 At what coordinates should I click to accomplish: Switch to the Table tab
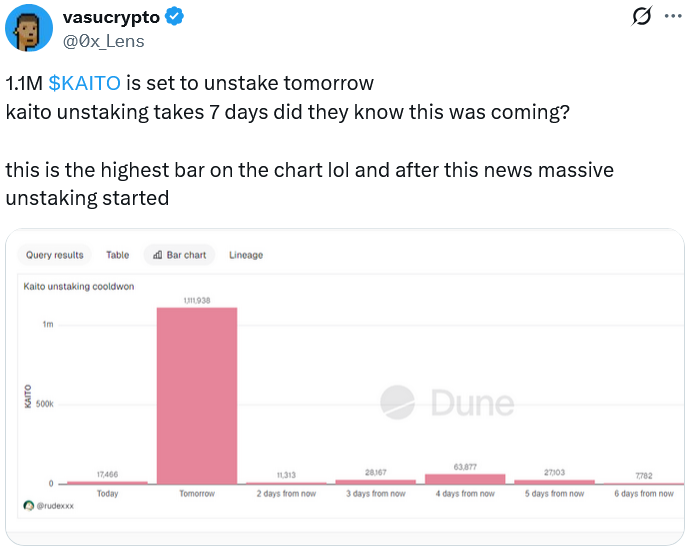click(x=117, y=255)
